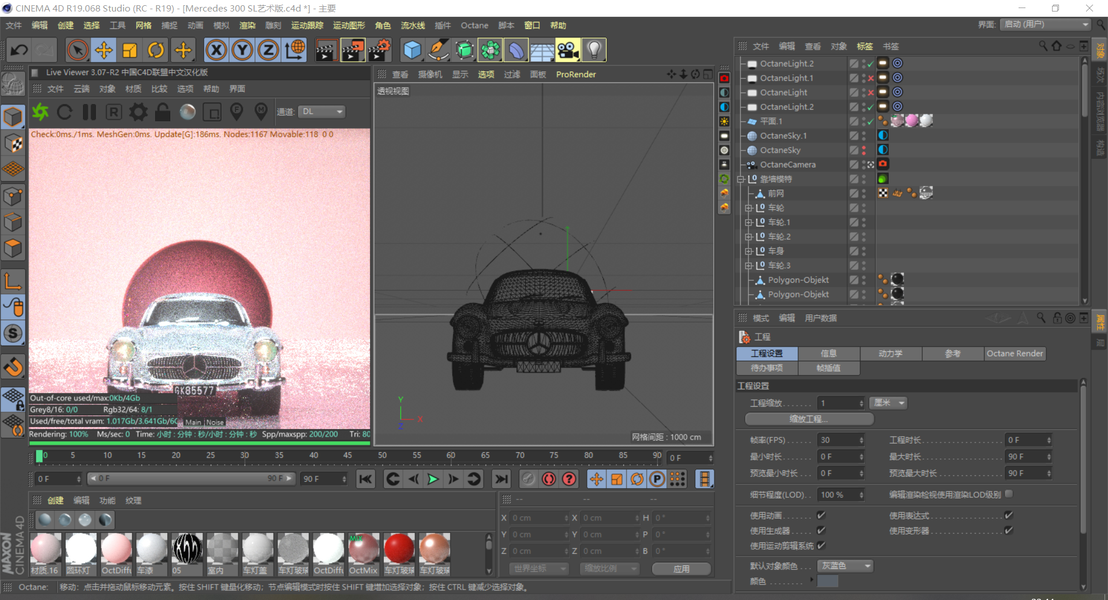
Task: Click the record keyframe button
Action: pyautogui.click(x=529, y=479)
